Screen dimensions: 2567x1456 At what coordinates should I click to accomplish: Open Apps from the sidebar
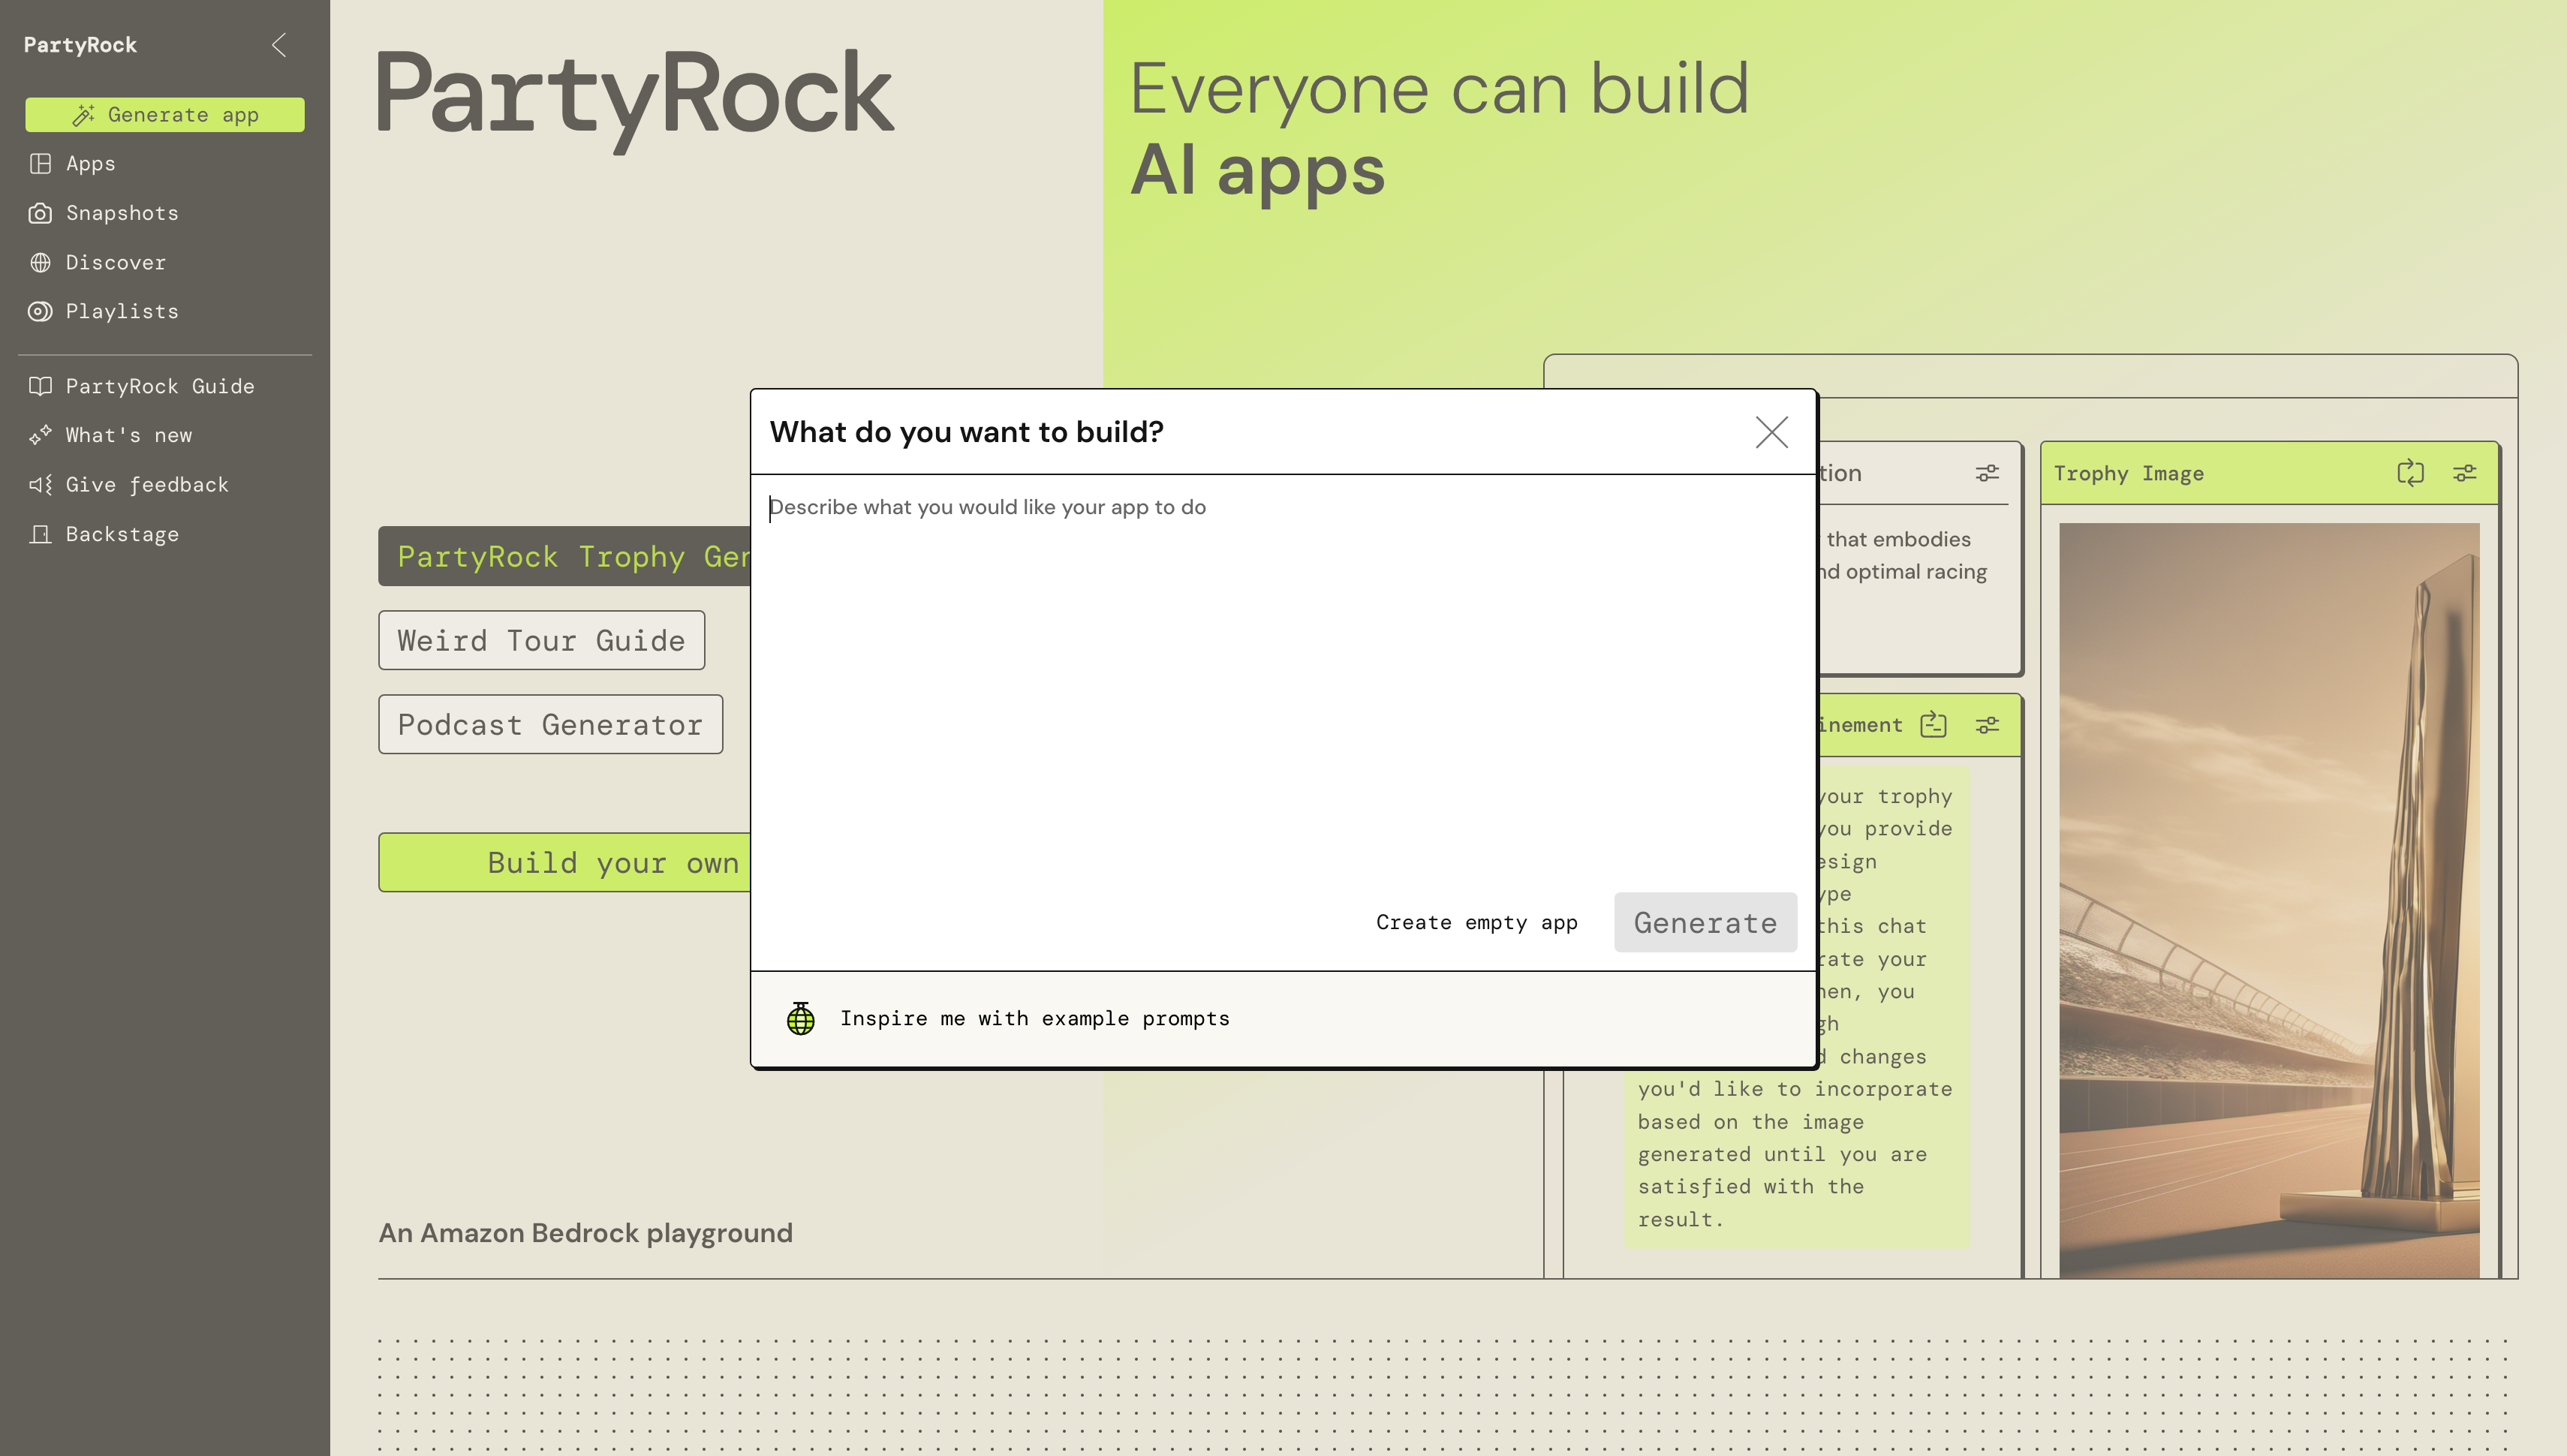[90, 164]
